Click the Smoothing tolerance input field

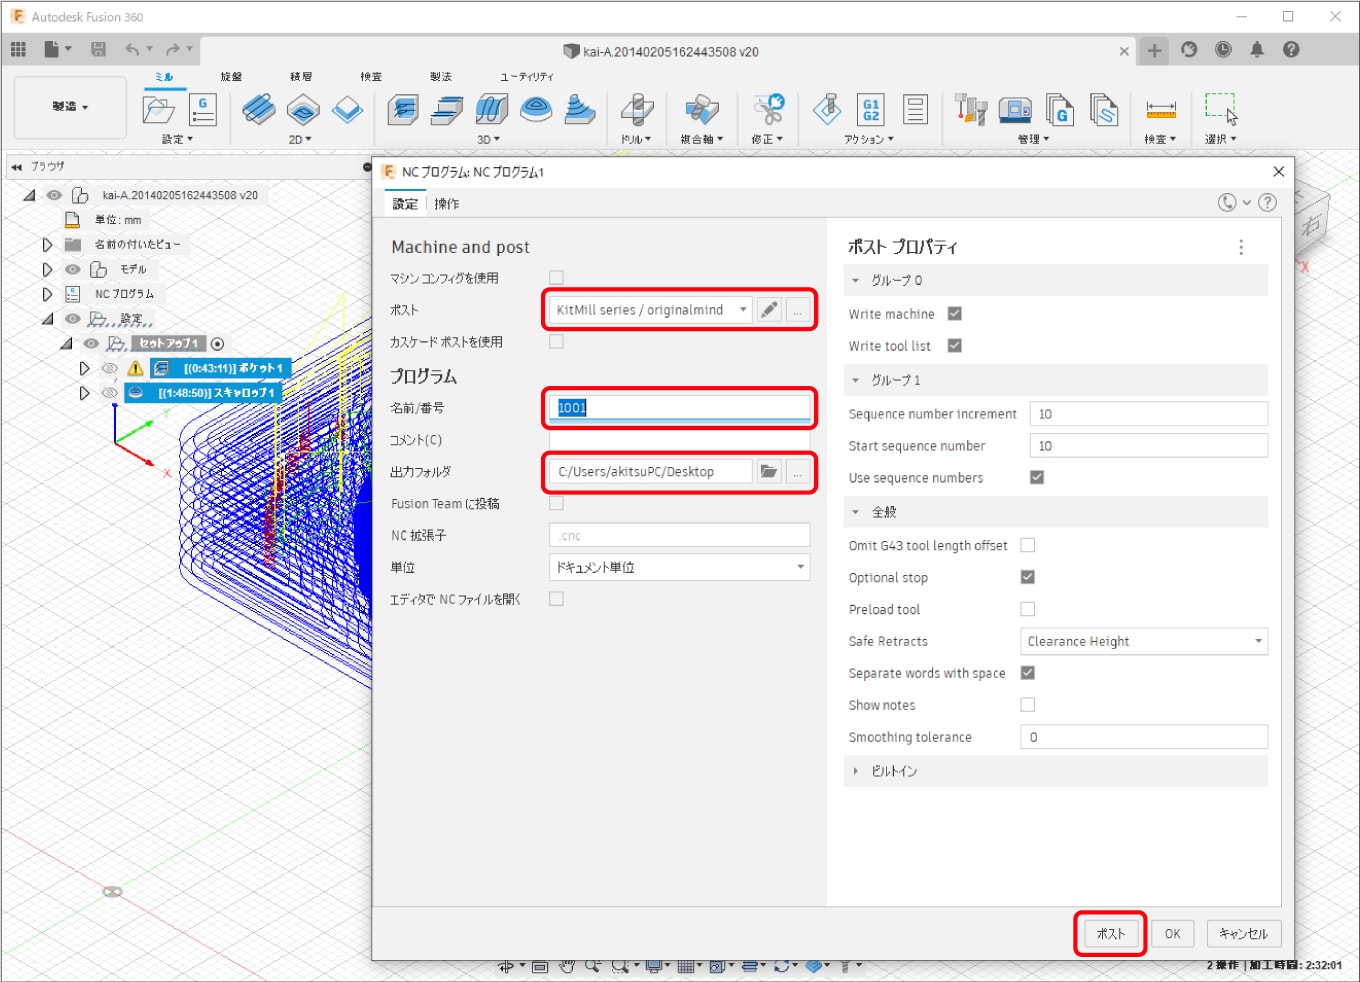coord(1144,737)
